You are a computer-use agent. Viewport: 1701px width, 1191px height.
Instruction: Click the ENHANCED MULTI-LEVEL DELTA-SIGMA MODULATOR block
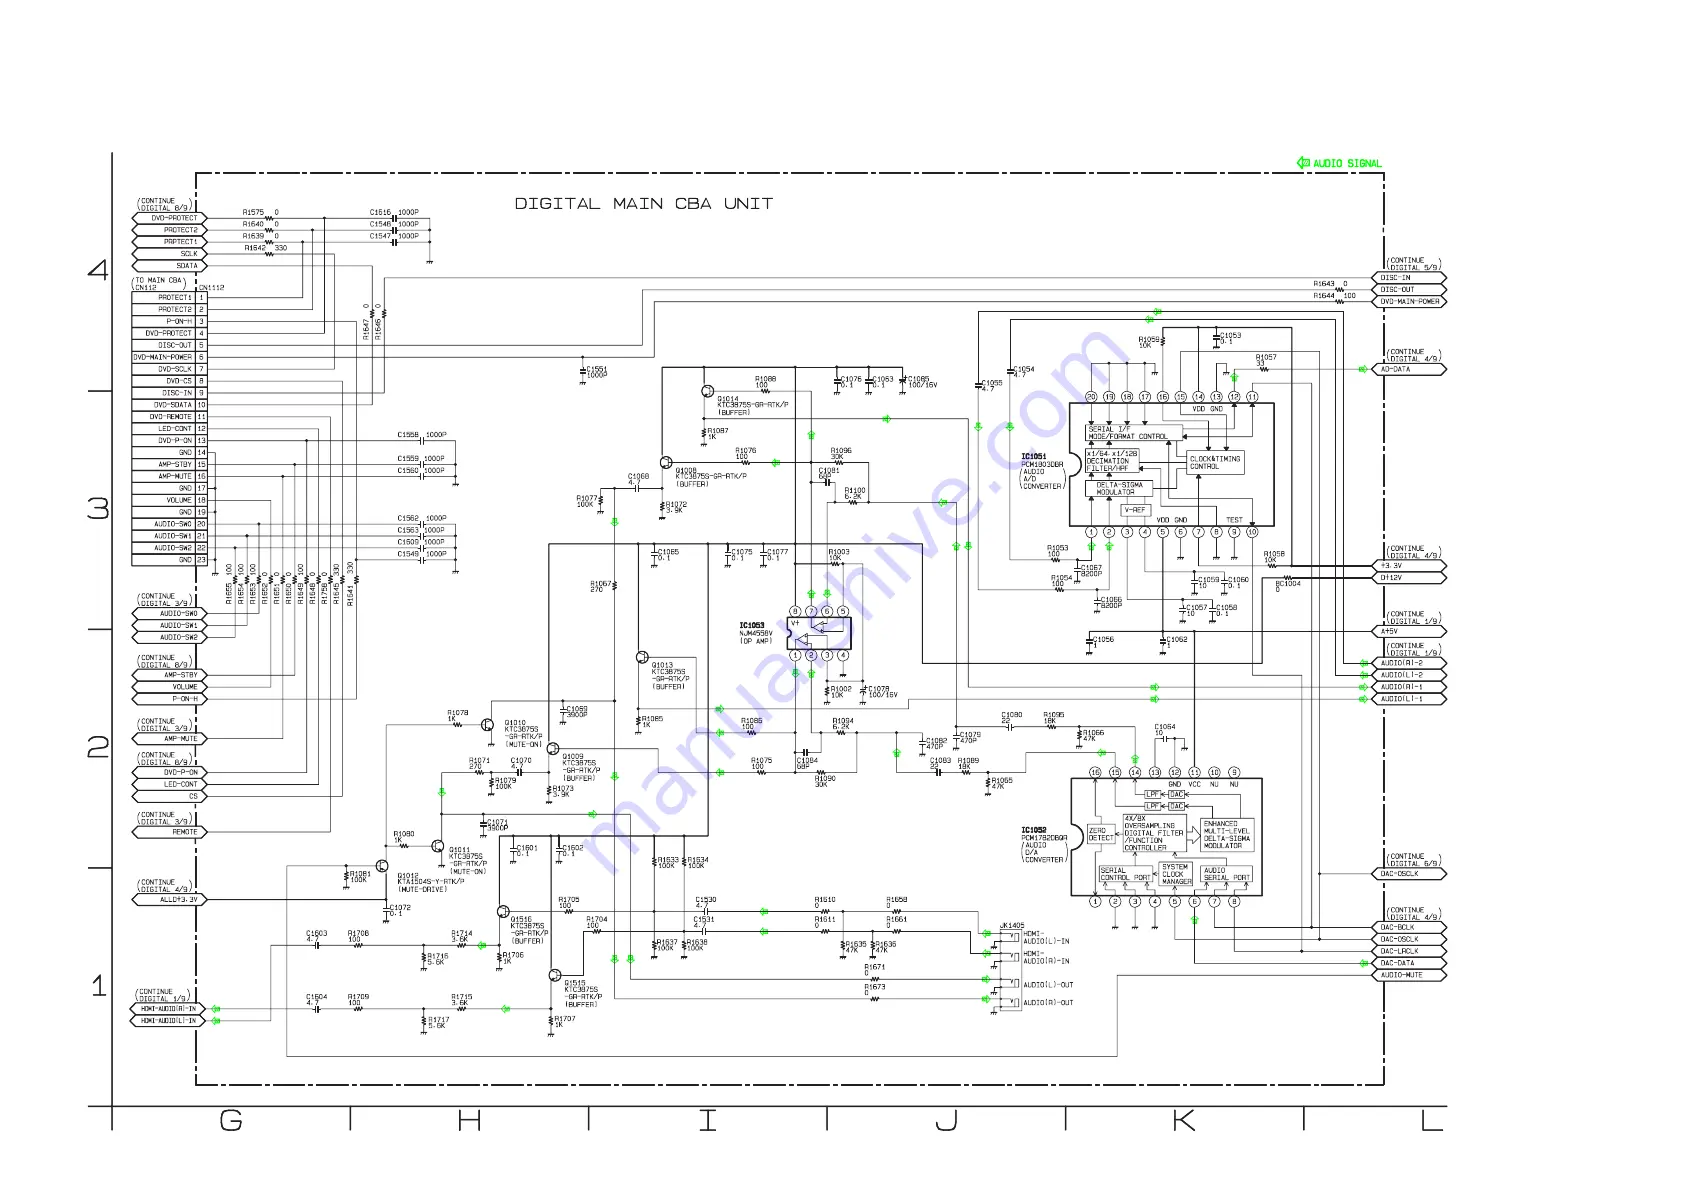click(1227, 835)
